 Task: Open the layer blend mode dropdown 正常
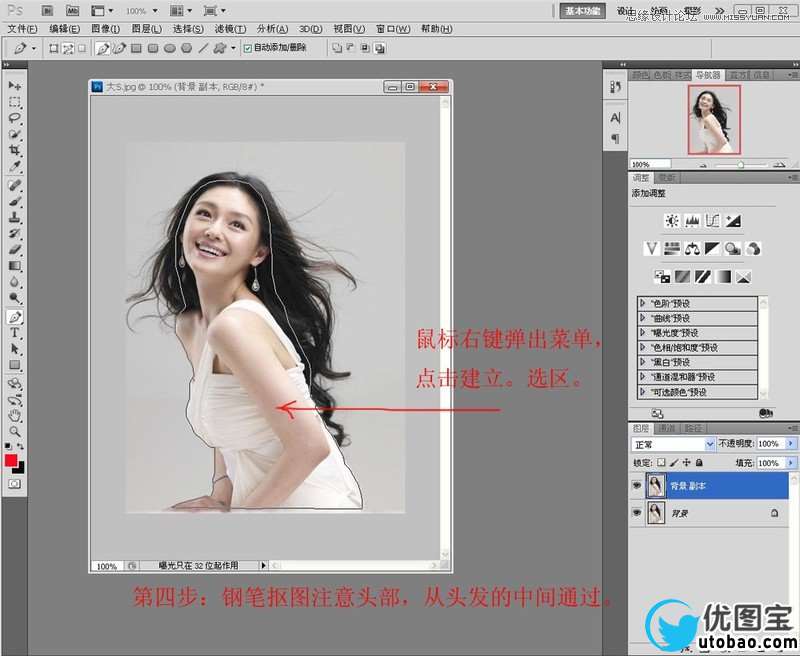673,444
